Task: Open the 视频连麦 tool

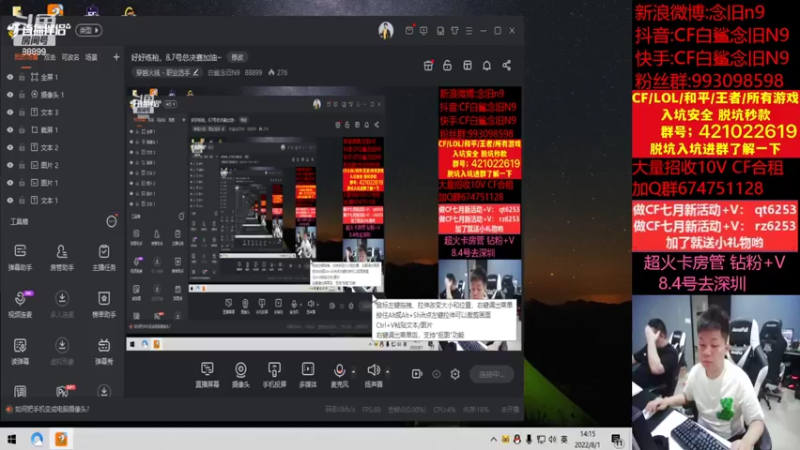Action: coord(20,304)
